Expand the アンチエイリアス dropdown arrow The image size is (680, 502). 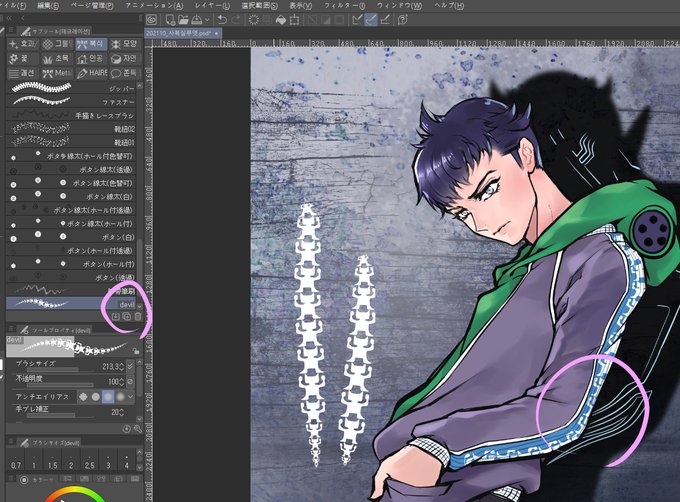point(131,397)
